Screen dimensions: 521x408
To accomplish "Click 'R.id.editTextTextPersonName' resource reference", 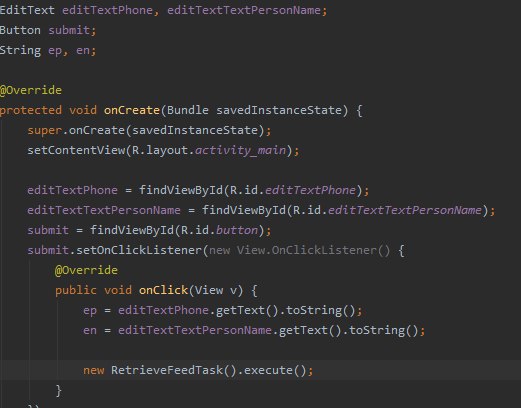I will pyautogui.click(x=387, y=210).
